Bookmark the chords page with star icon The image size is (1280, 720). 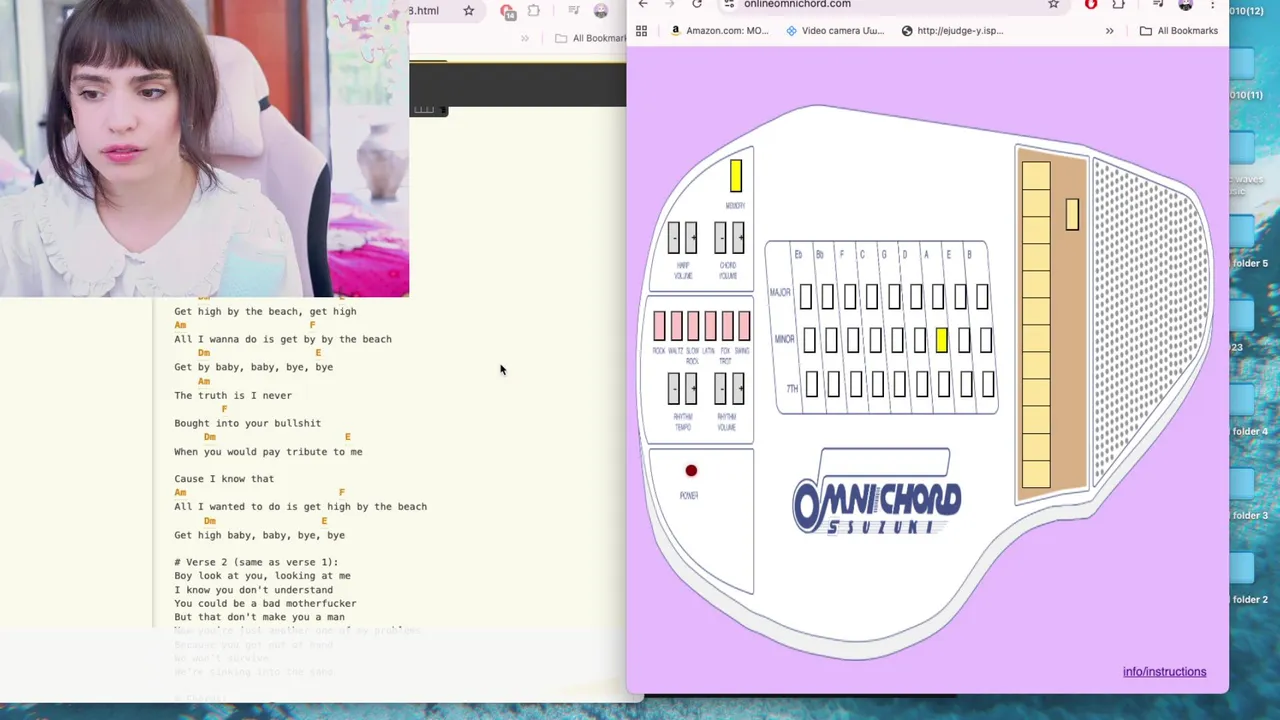[468, 11]
